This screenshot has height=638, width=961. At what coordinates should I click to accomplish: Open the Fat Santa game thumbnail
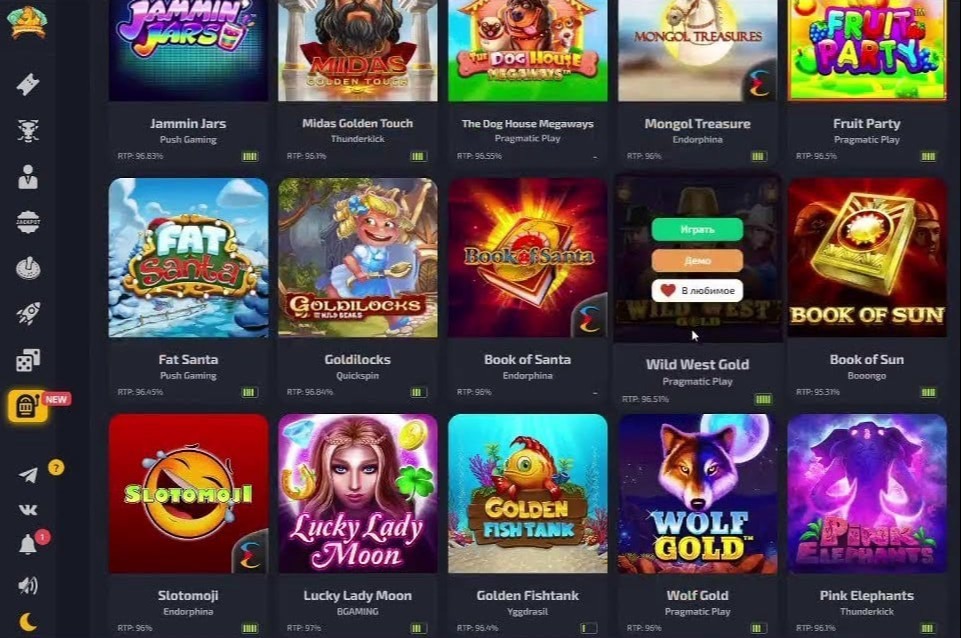click(188, 257)
